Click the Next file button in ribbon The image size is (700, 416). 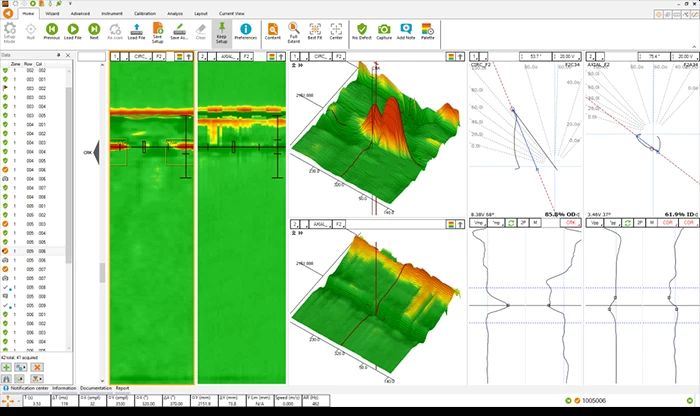94,29
